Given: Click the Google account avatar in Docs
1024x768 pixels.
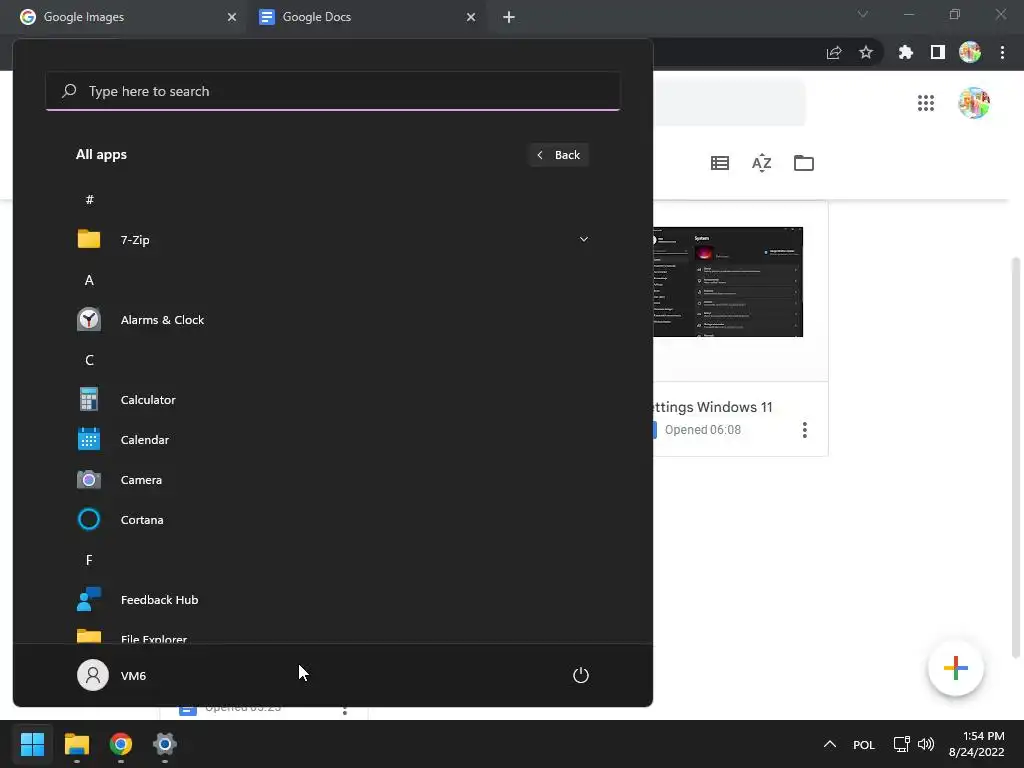Looking at the screenshot, I should click(x=974, y=103).
